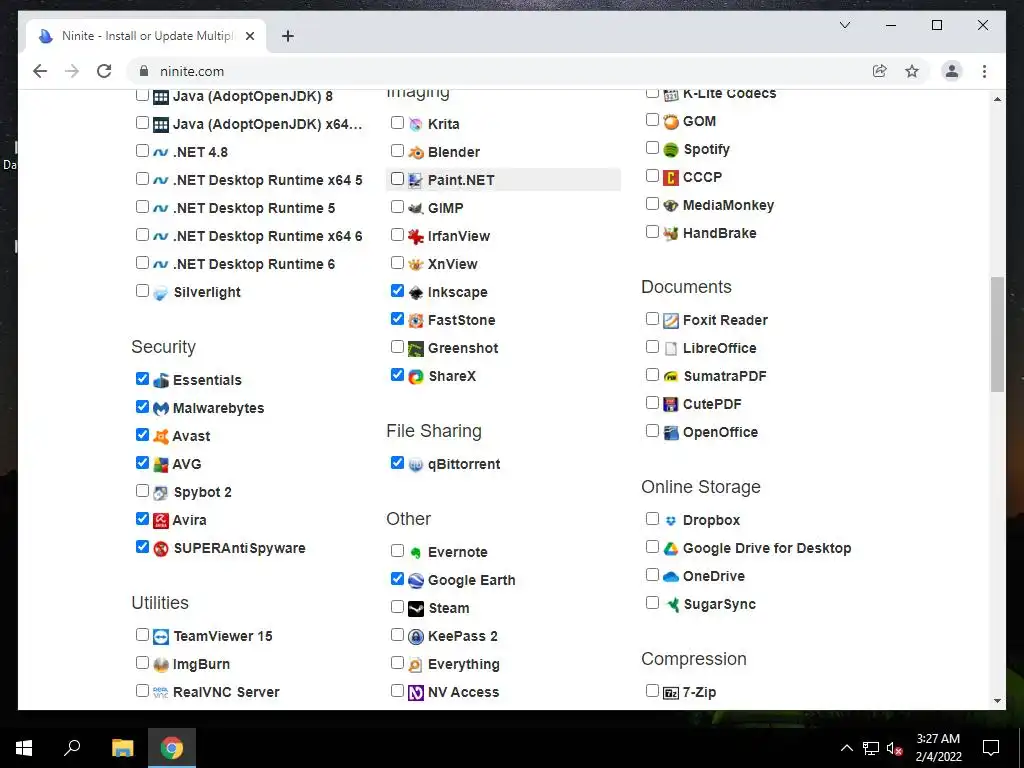Click the Google Earth globe icon

(416, 581)
